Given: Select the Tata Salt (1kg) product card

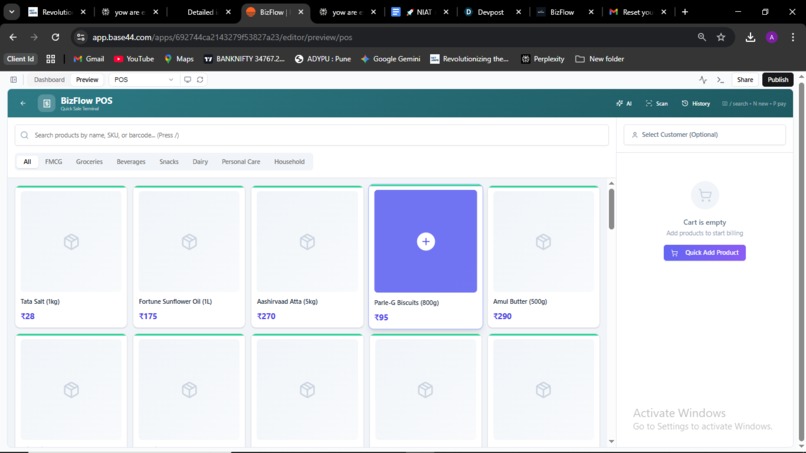Looking at the screenshot, I should 71,257.
